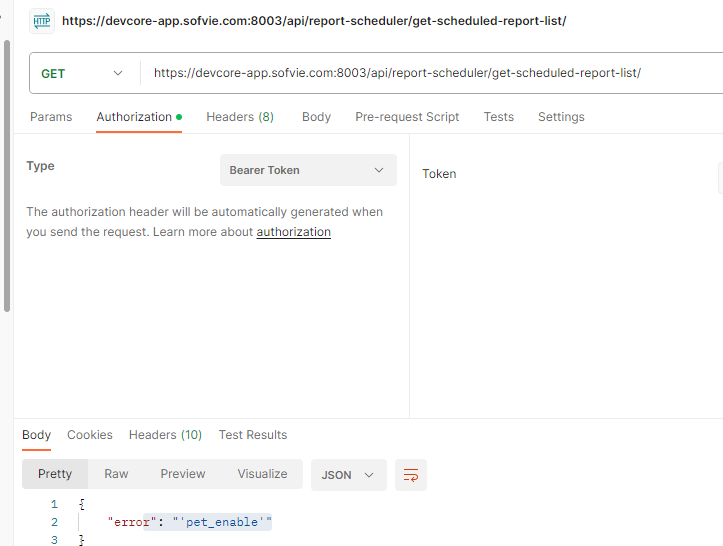Open the GET method dropdown
This screenshot has width=723, height=546.
coord(82,73)
